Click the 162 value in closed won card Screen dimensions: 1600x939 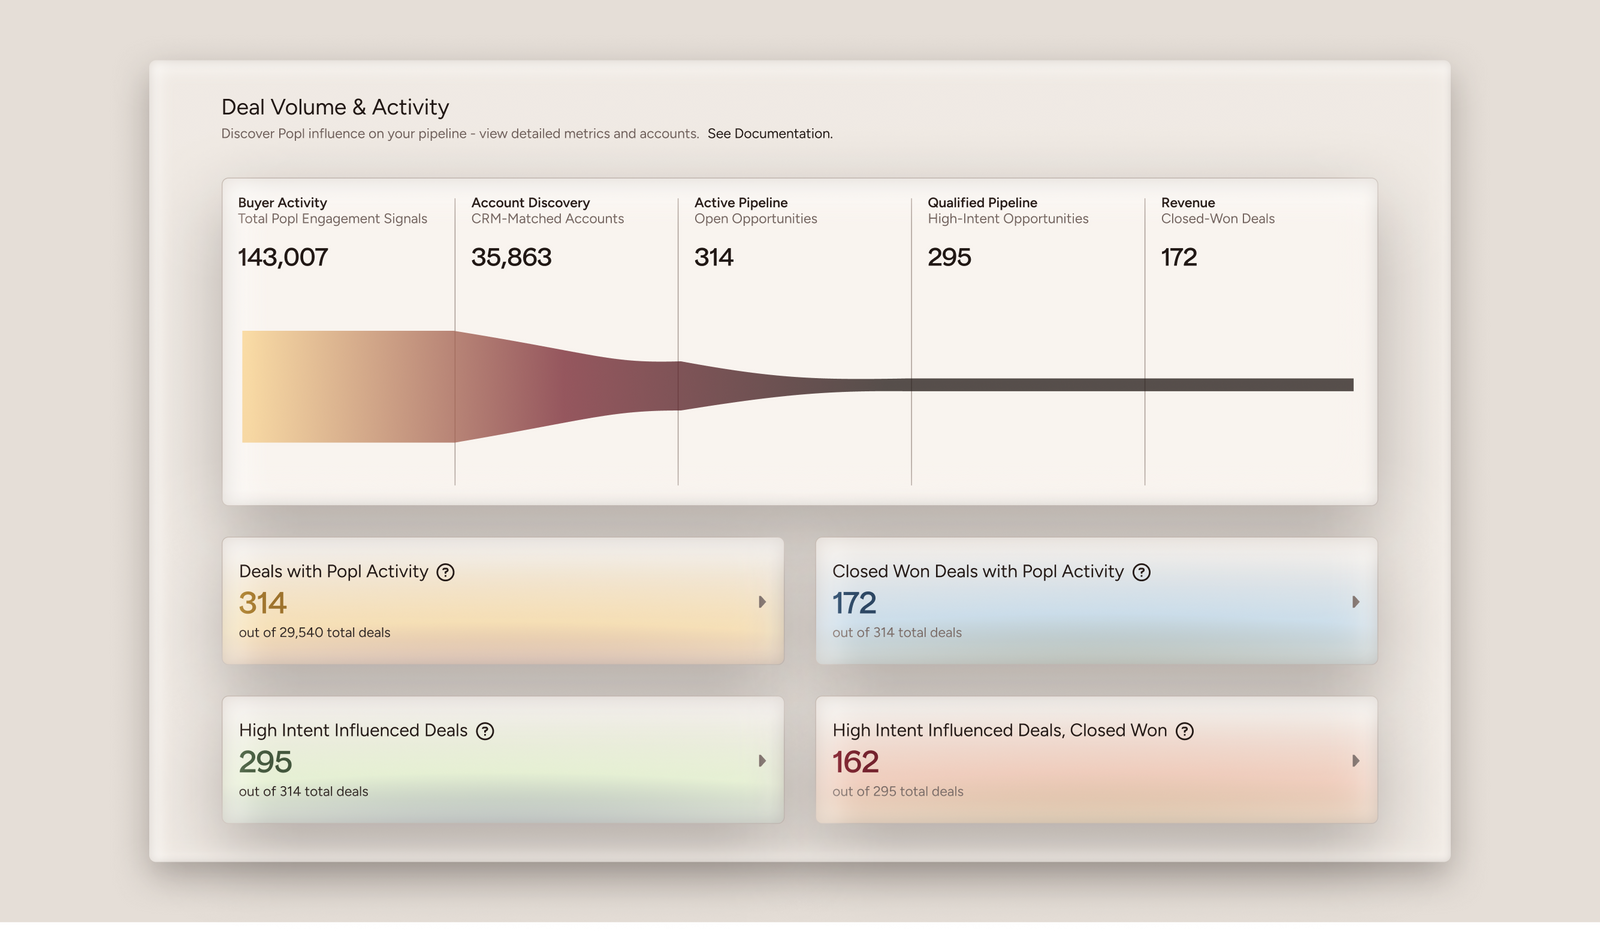click(x=855, y=762)
